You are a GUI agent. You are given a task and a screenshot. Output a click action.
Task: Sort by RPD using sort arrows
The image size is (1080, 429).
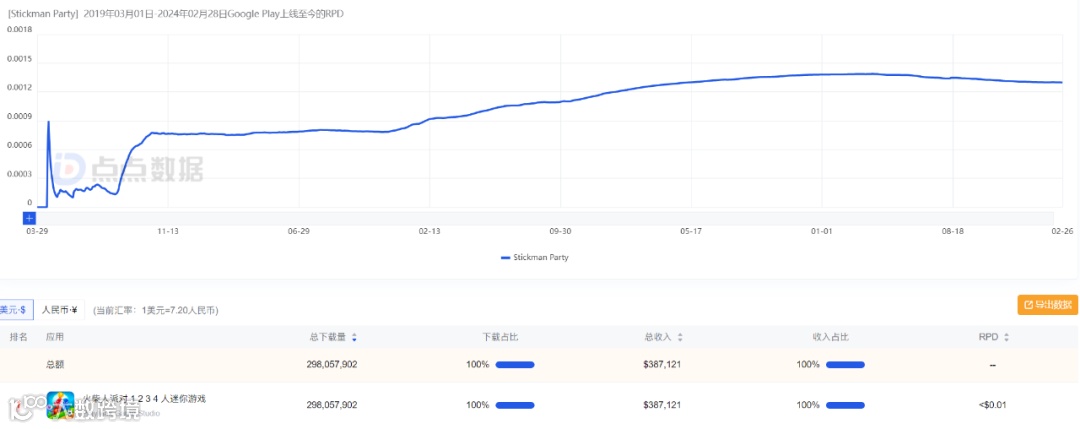click(1006, 338)
